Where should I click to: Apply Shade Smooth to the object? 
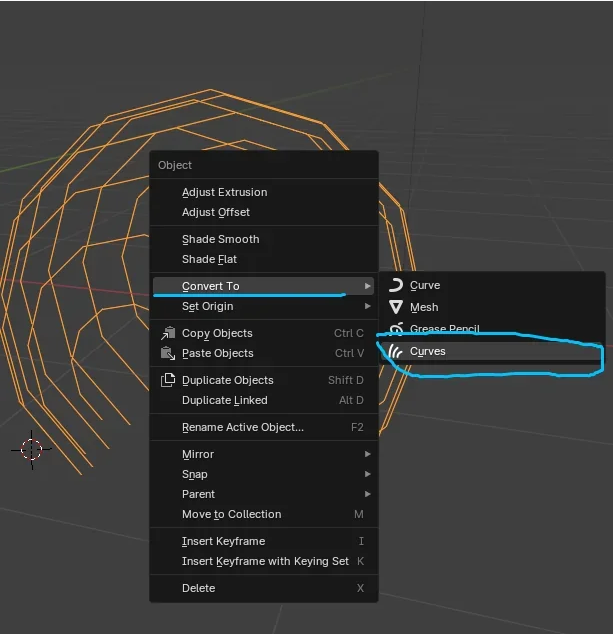tap(264, 239)
